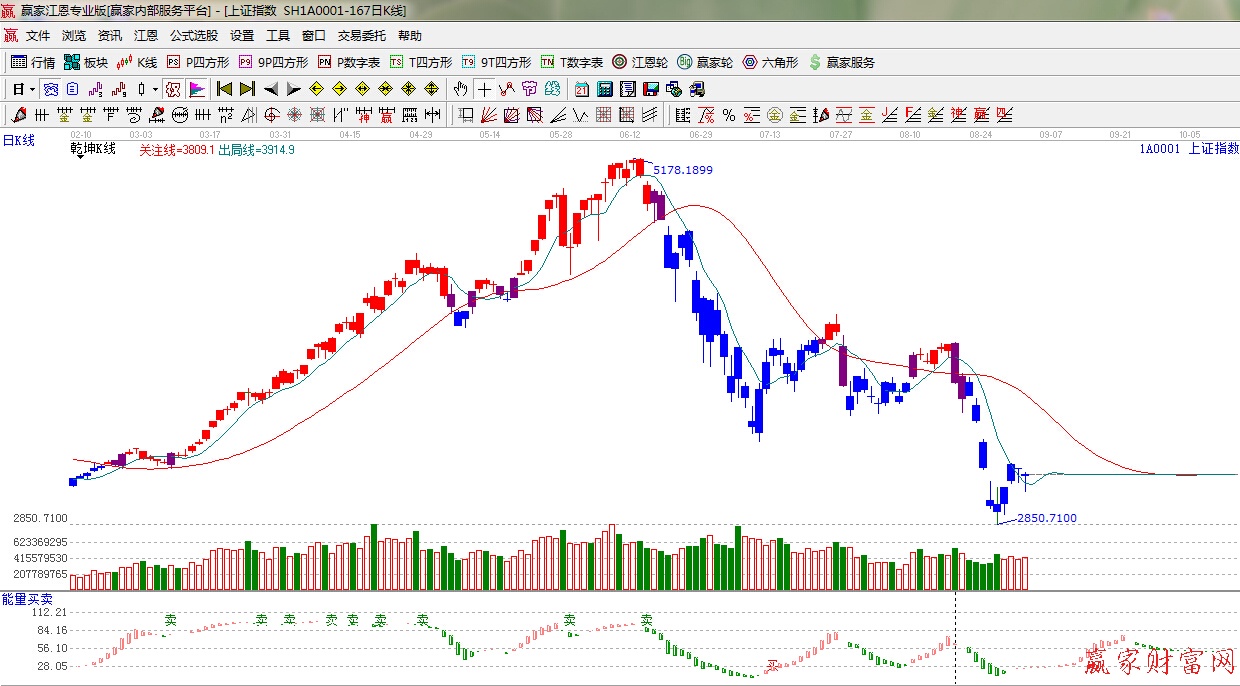
Task: Click the save floppy disk icon
Action: [650, 89]
